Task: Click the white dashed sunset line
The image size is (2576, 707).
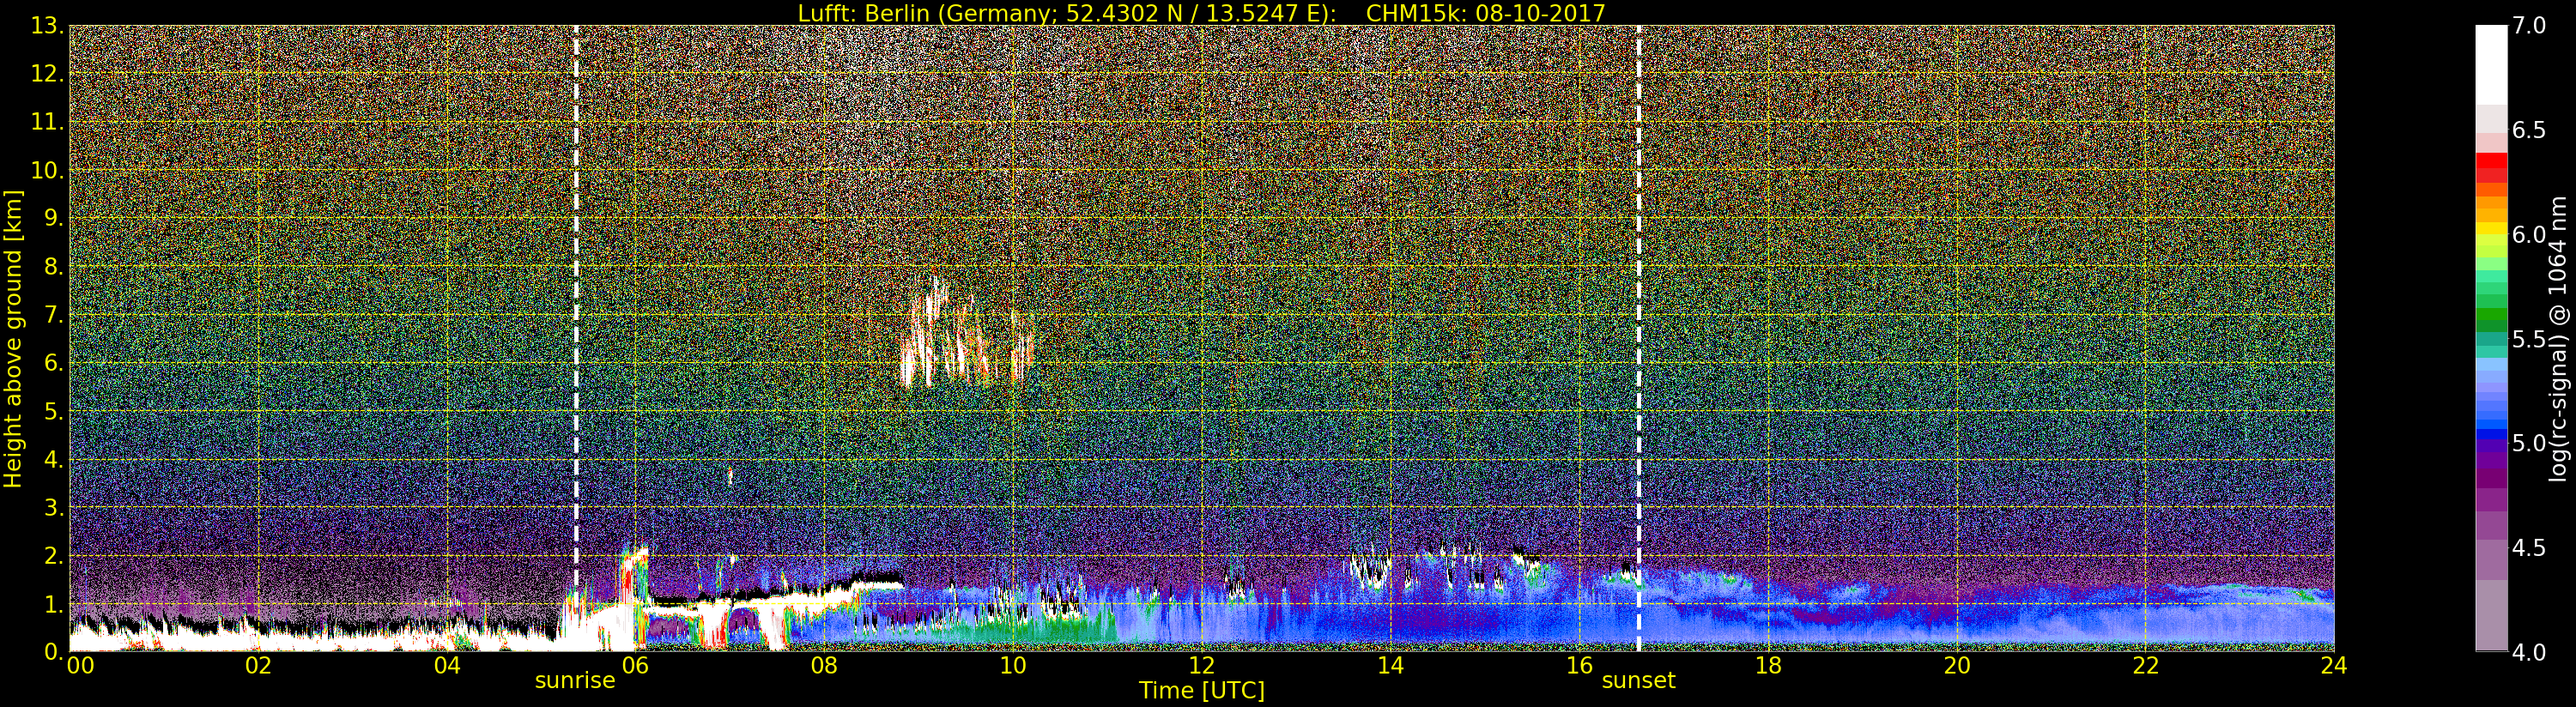Action: click(x=1639, y=338)
